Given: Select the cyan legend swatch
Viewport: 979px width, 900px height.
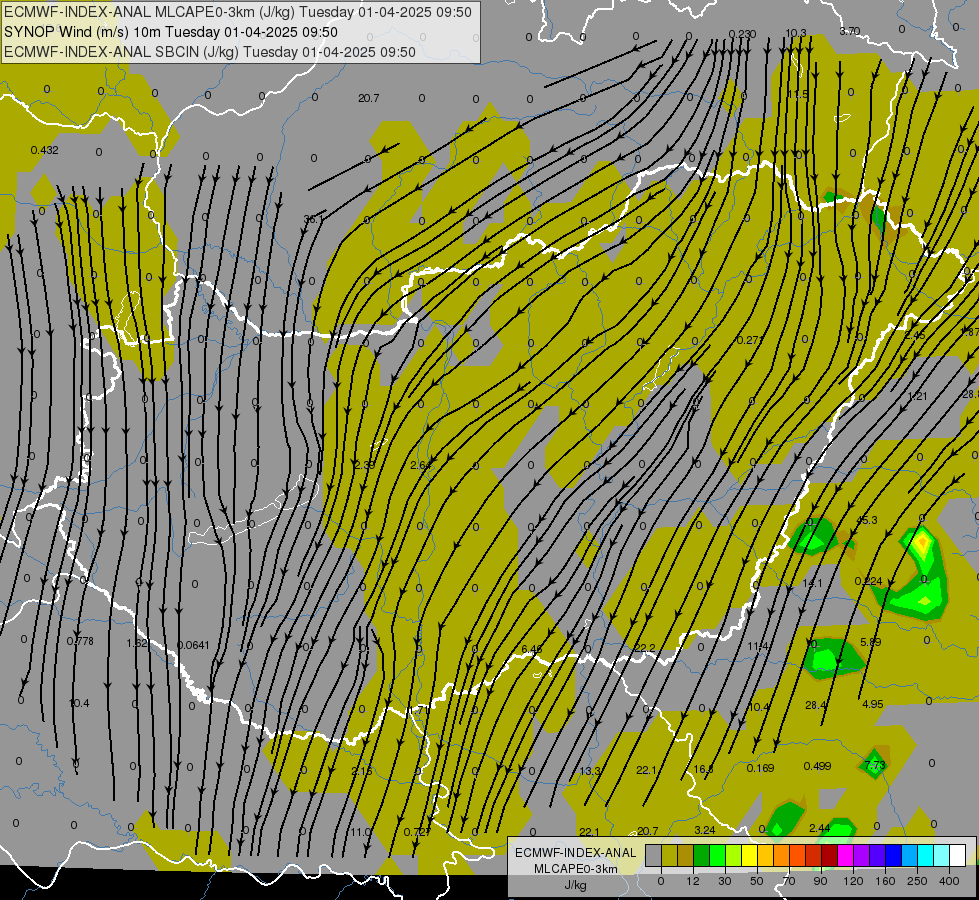Looking at the screenshot, I should click(925, 855).
